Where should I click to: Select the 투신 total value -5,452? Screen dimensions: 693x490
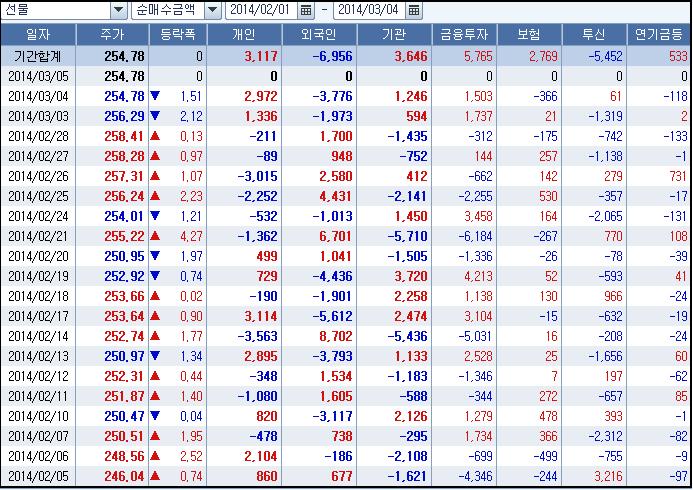[605, 56]
